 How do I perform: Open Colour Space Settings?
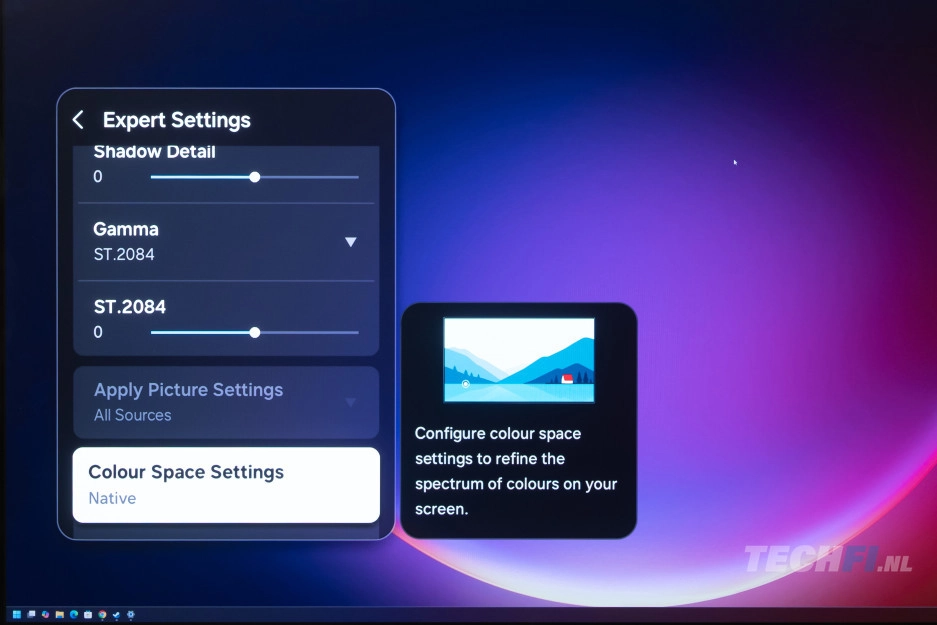[226, 485]
